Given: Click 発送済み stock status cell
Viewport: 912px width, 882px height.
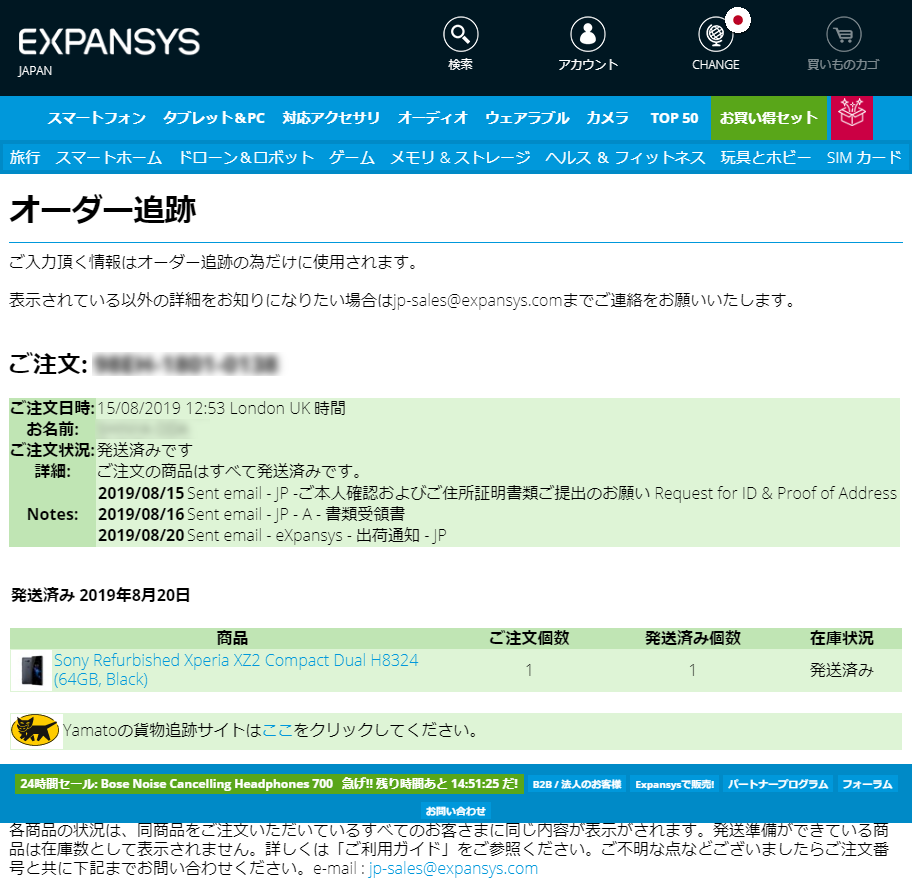Looking at the screenshot, I should tap(842, 670).
